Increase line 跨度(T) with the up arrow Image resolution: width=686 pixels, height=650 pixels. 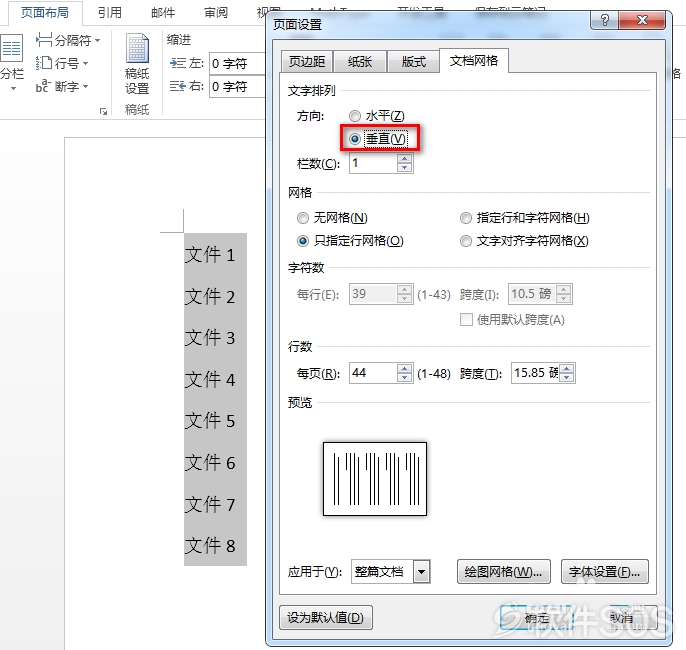pyautogui.click(x=567, y=368)
